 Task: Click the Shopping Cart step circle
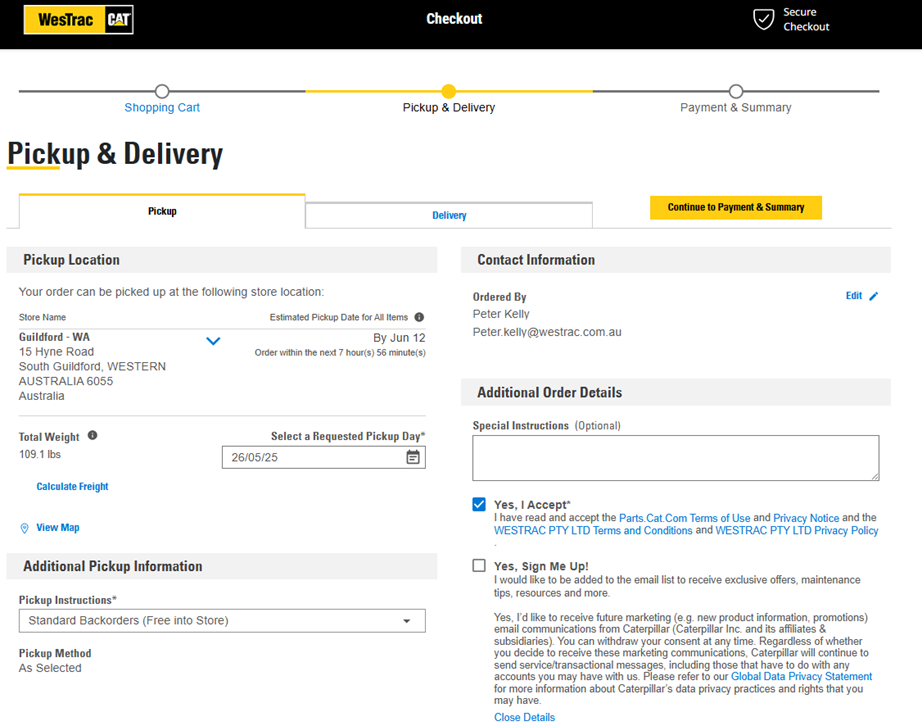coord(162,91)
